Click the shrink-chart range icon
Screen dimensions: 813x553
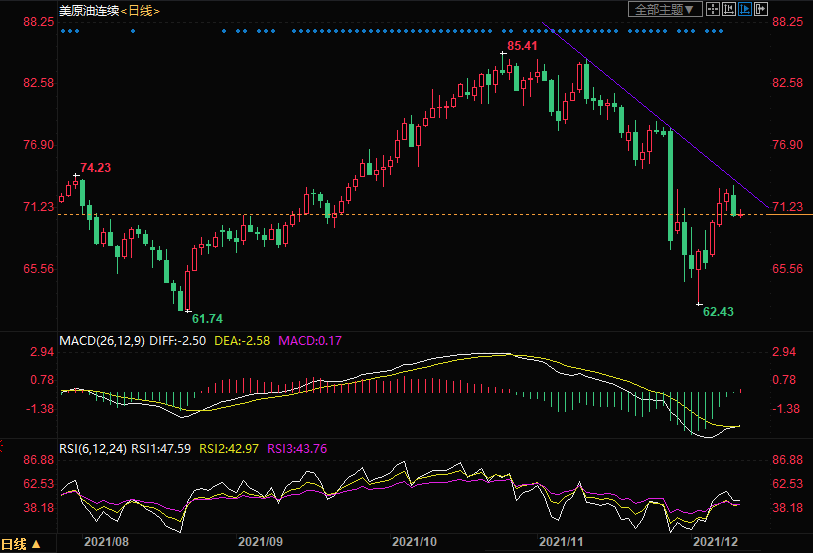click(x=729, y=9)
